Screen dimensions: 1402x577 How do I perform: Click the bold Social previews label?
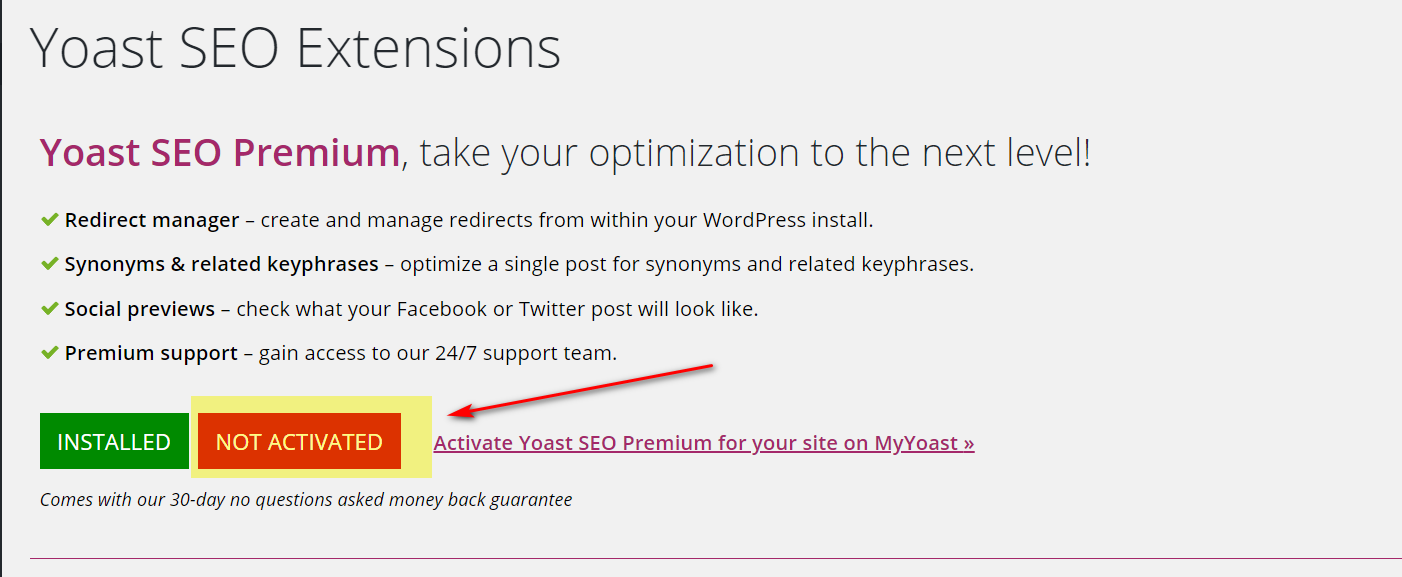click(x=140, y=309)
